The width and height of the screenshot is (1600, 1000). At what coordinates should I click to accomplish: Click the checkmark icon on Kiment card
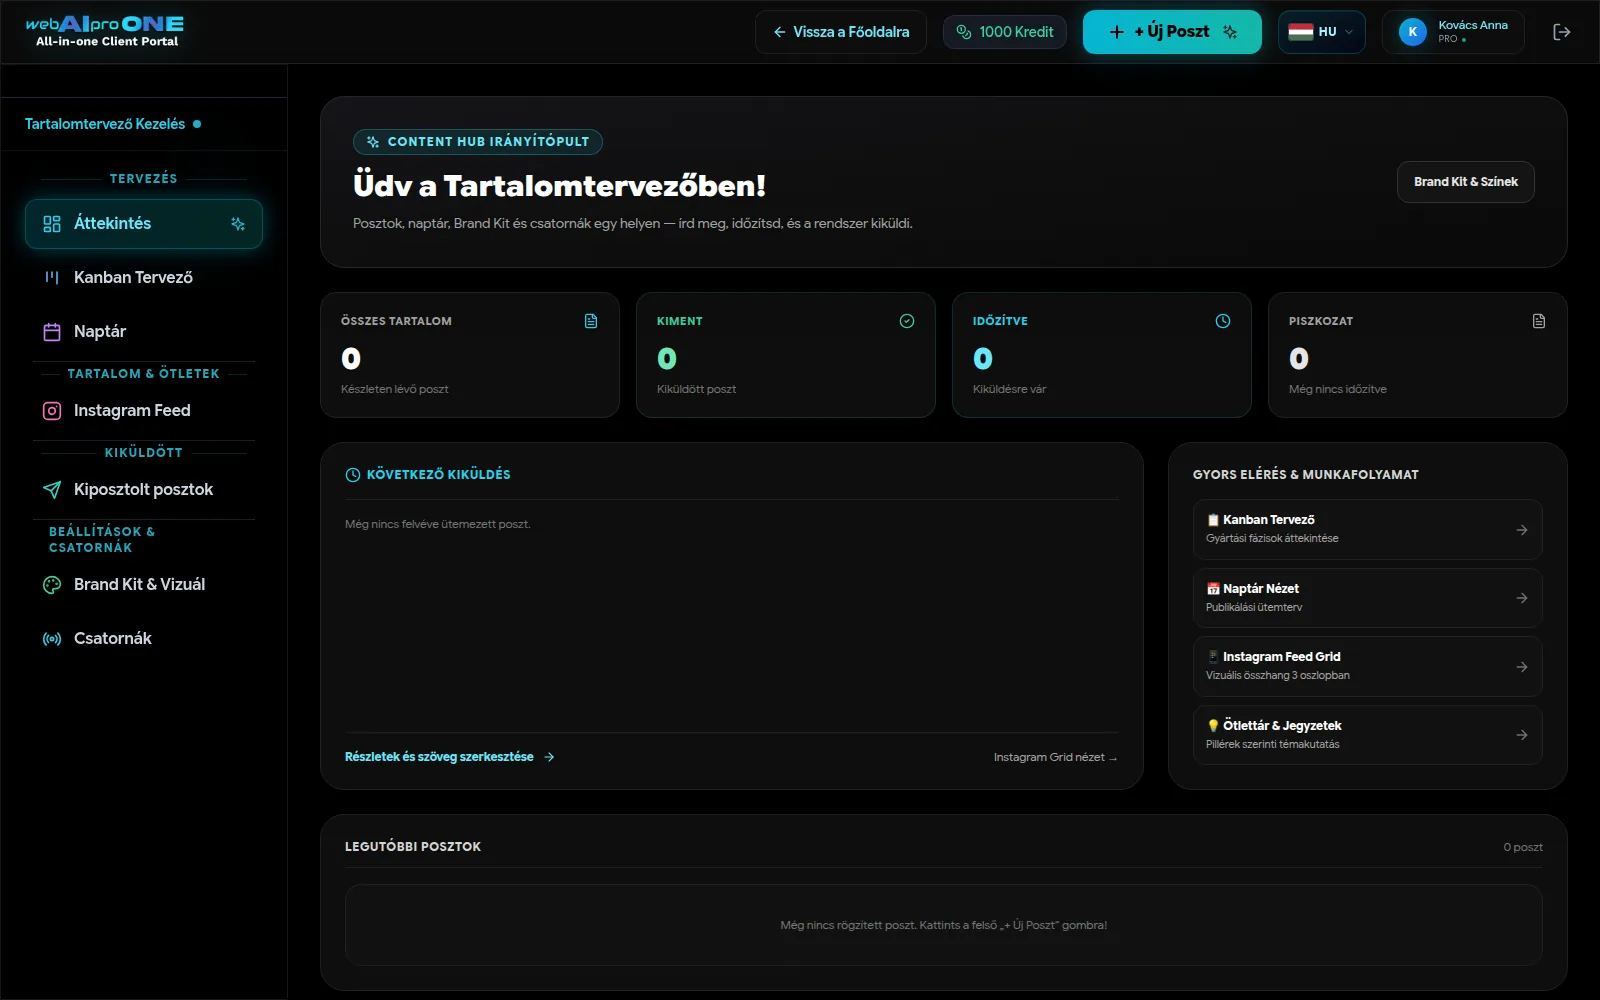[x=907, y=321]
